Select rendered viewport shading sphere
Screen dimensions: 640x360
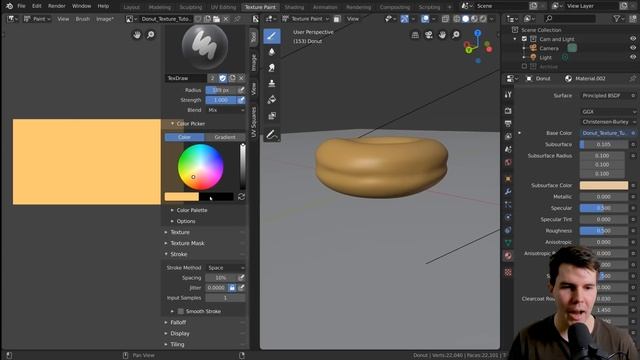click(x=483, y=19)
